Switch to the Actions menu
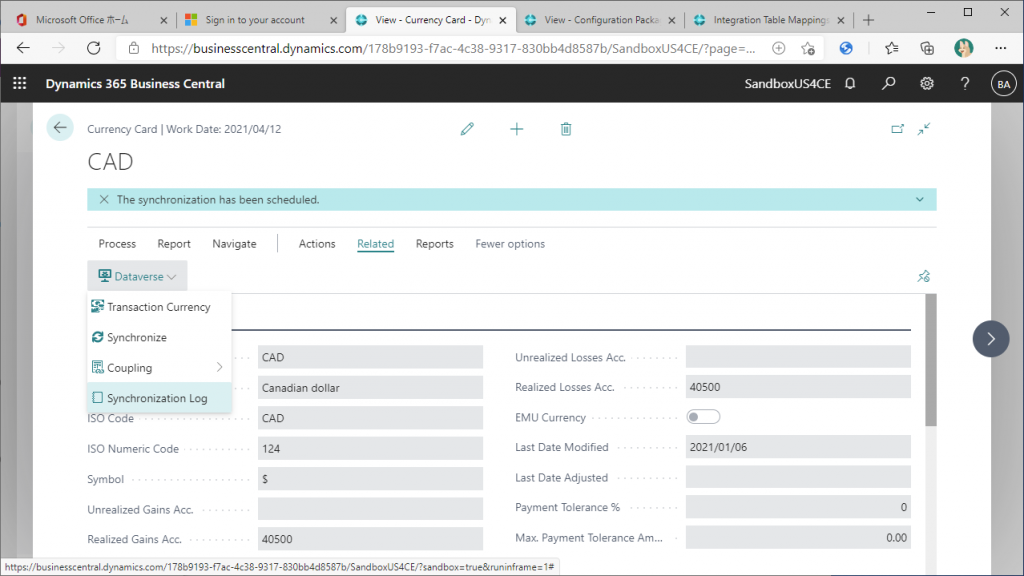Screen dimensions: 1024x576 pos(317,244)
